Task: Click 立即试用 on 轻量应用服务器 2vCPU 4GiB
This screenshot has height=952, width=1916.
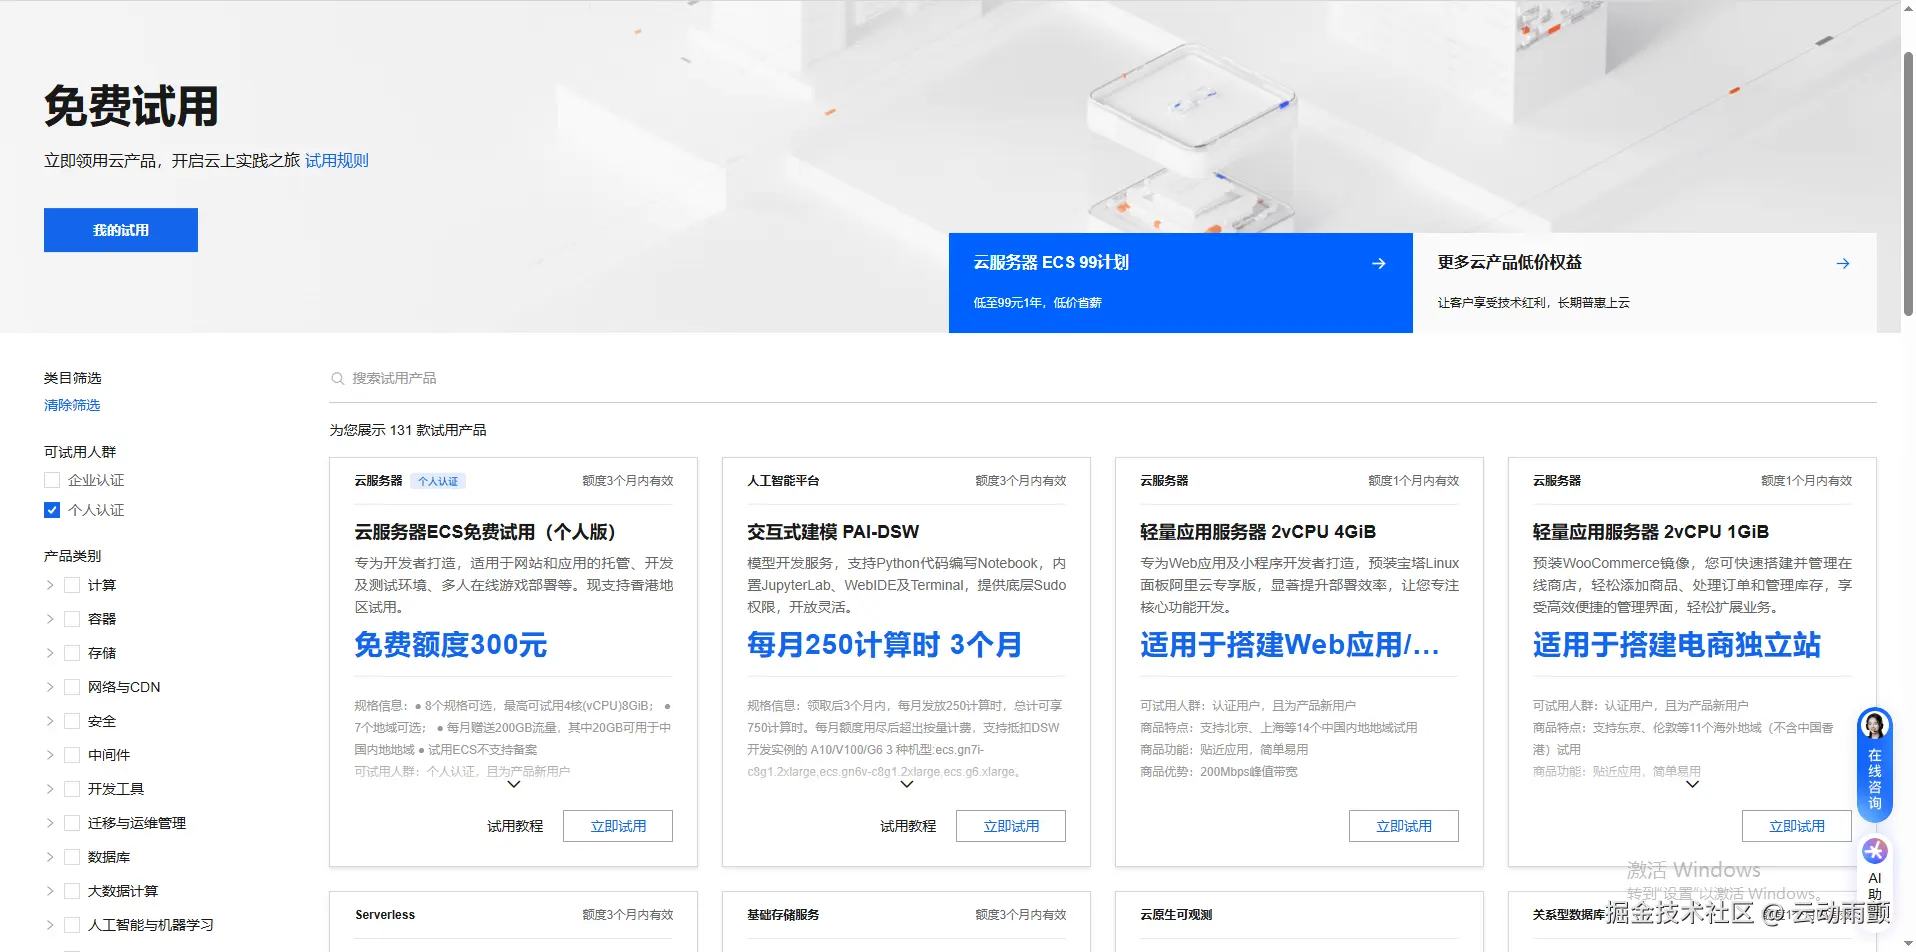Action: point(1404,826)
